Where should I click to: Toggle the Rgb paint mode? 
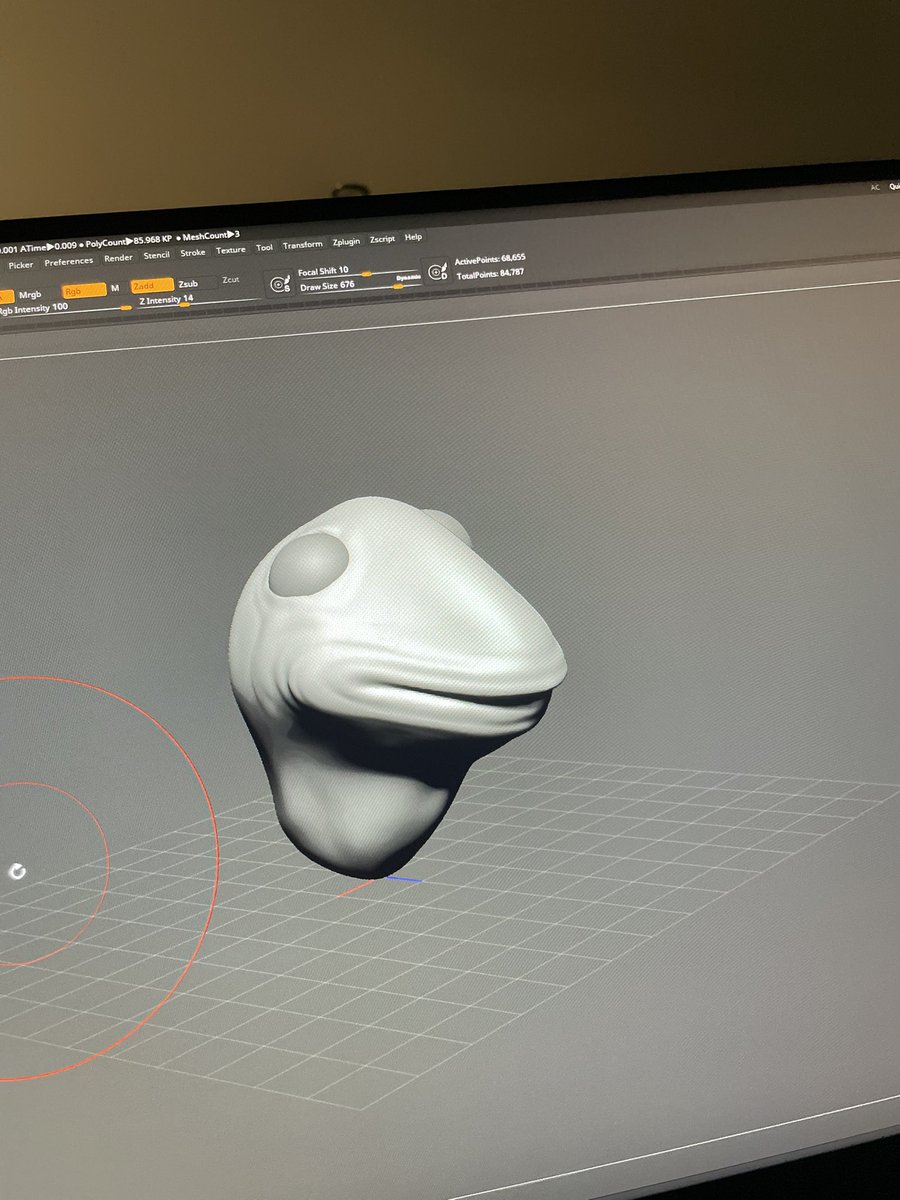83,291
